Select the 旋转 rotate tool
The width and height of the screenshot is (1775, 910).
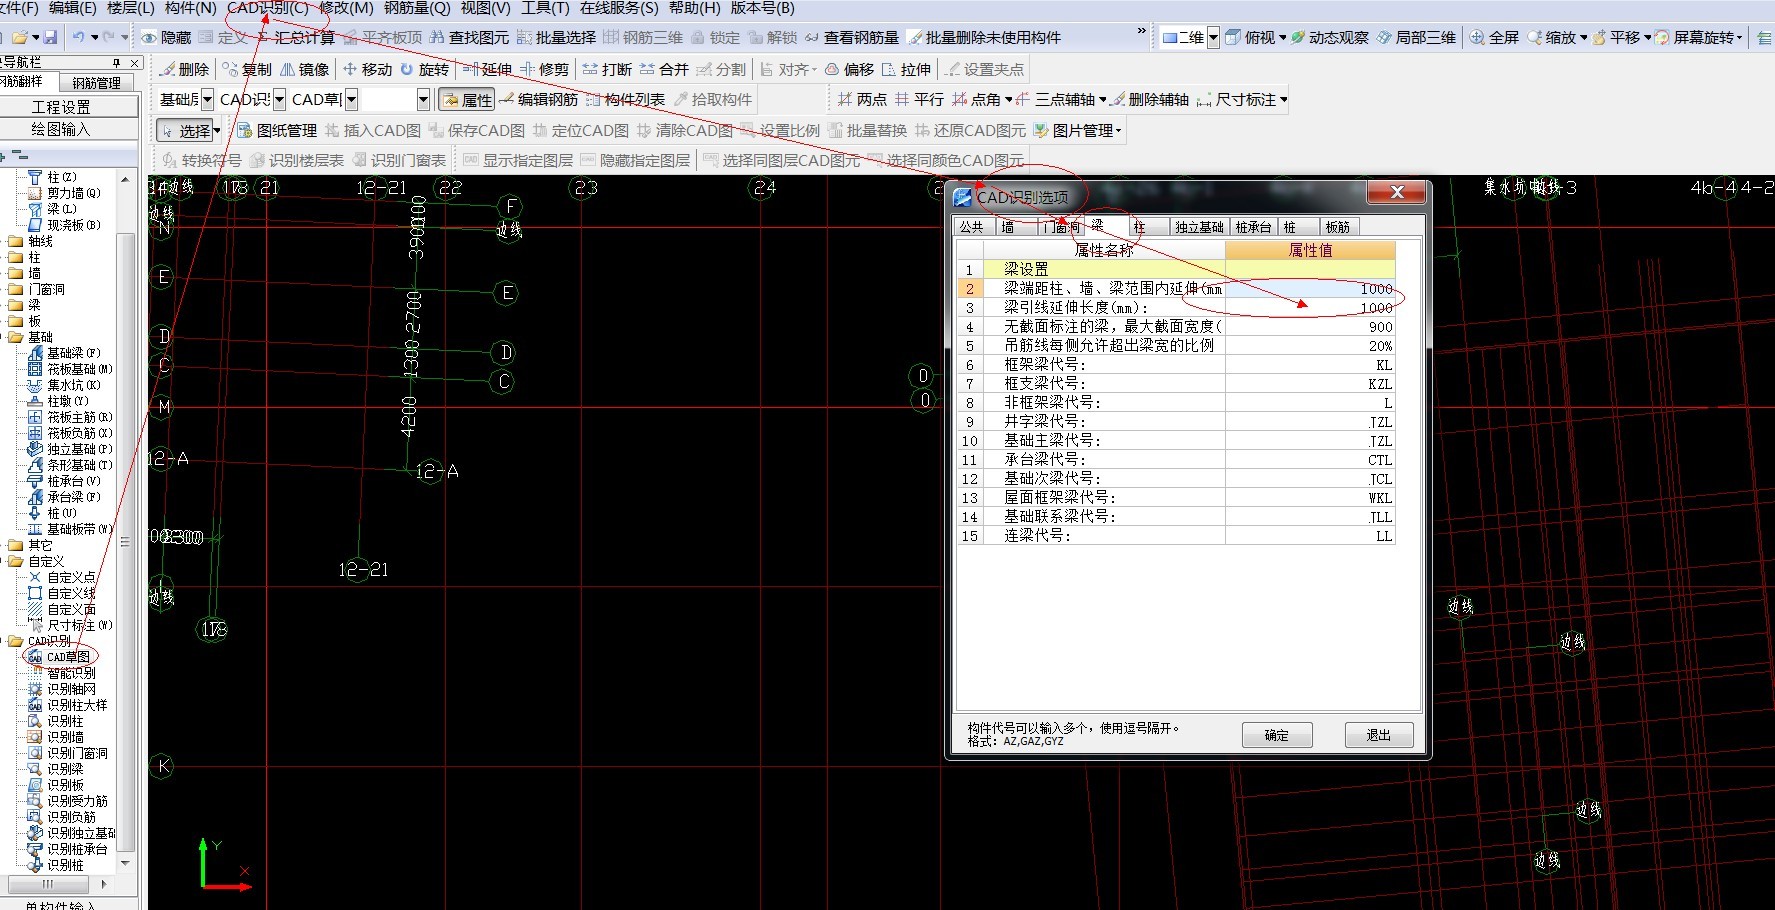(x=425, y=69)
